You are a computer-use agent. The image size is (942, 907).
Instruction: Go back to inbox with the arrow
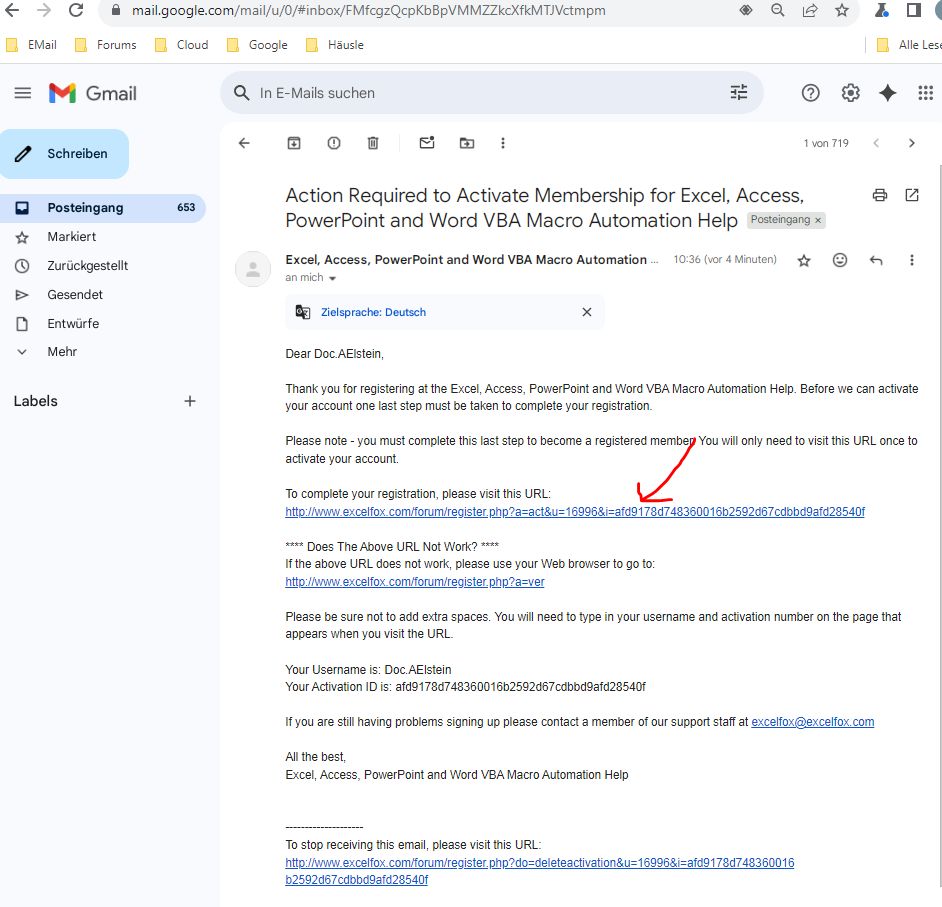click(244, 143)
